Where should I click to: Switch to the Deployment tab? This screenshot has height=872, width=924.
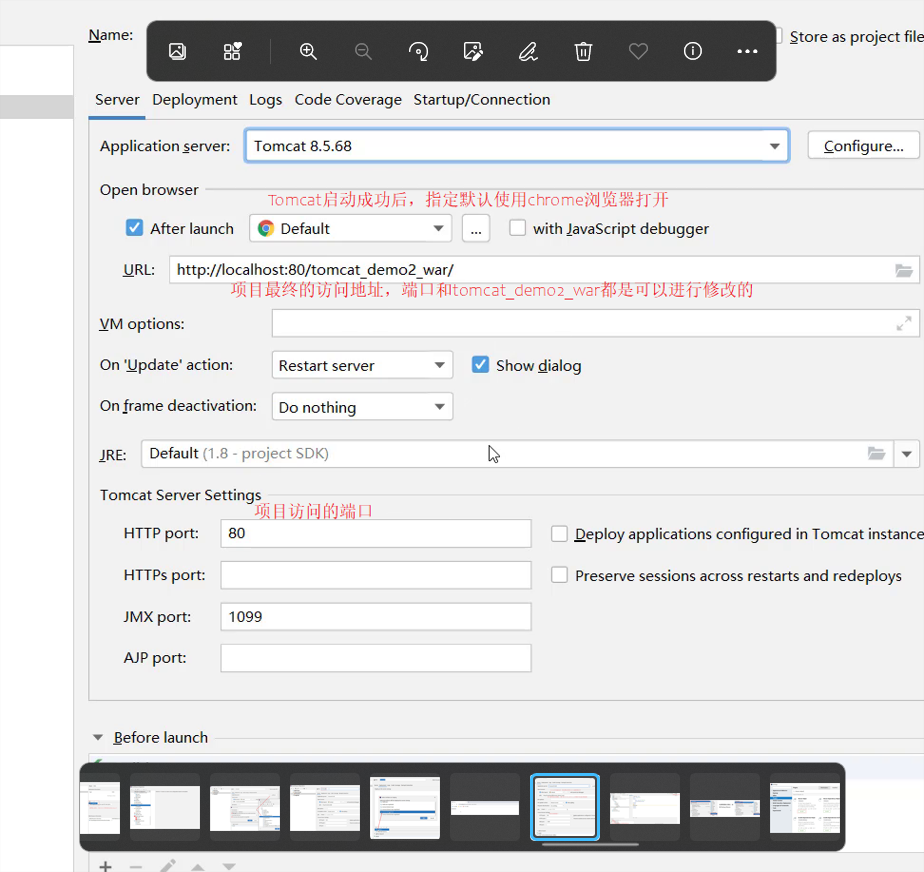point(194,100)
